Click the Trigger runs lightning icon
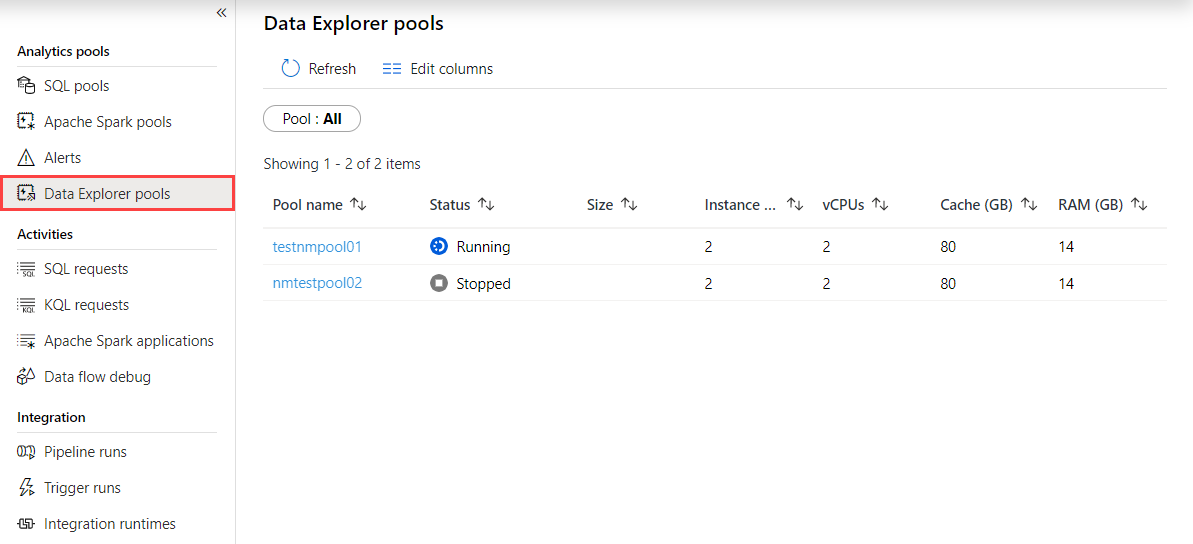The width and height of the screenshot is (1193, 544). [x=26, y=488]
